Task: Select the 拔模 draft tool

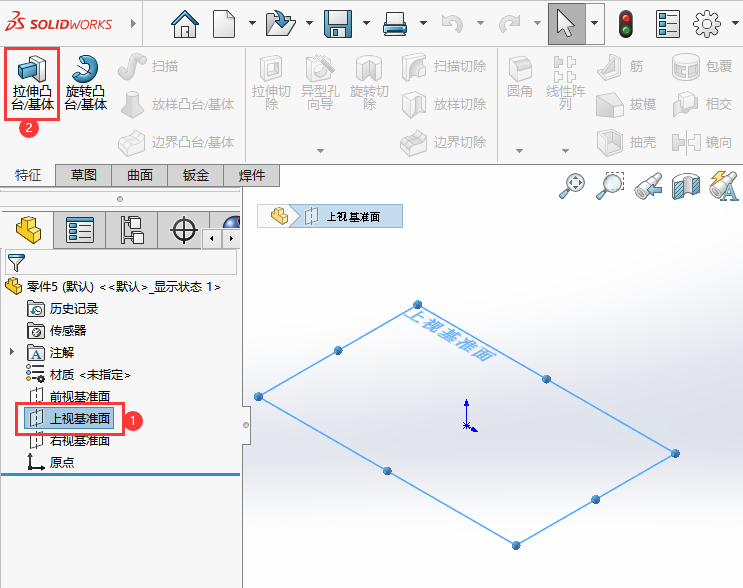Action: (626, 104)
